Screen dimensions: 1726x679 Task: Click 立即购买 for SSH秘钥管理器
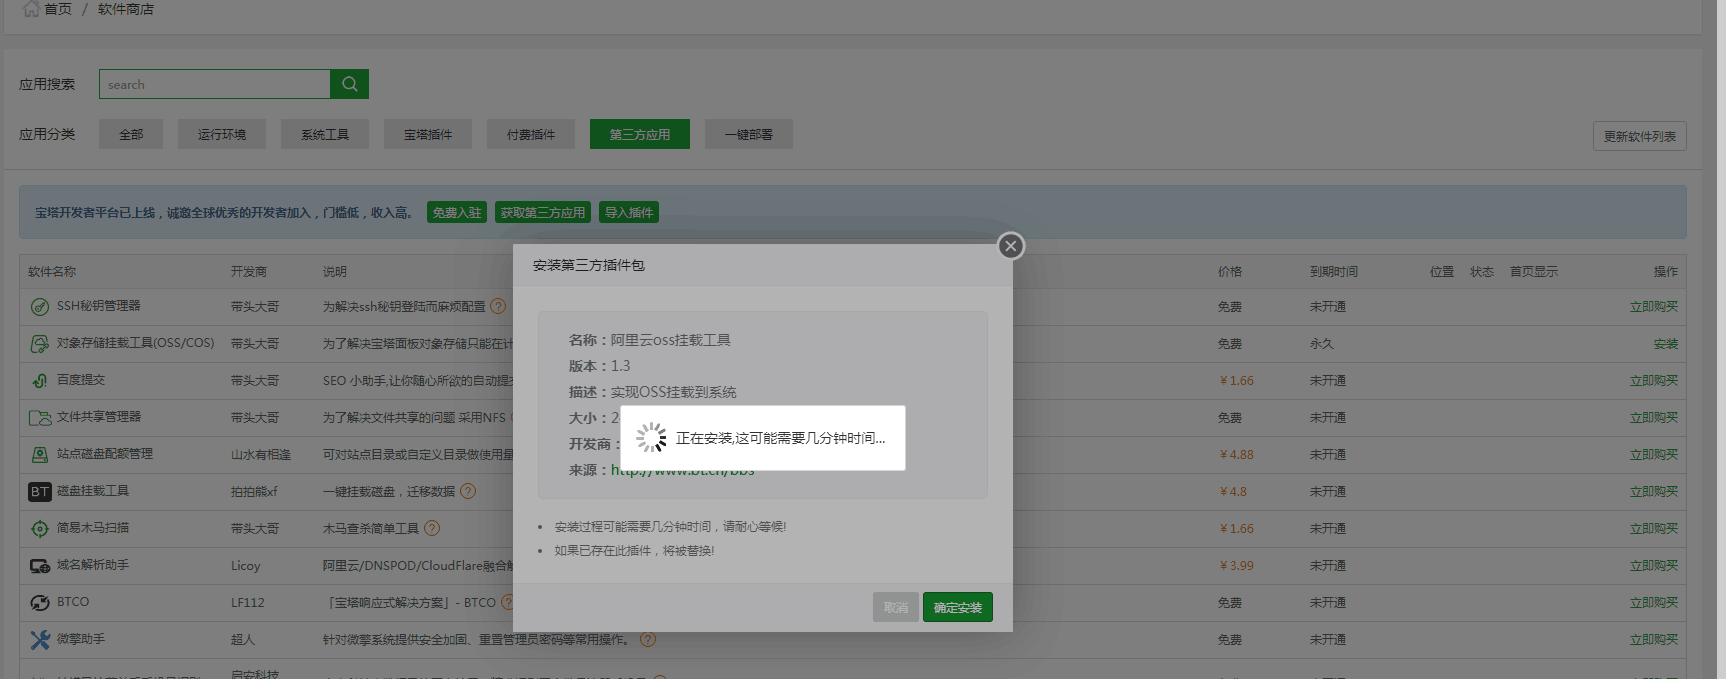click(1654, 306)
